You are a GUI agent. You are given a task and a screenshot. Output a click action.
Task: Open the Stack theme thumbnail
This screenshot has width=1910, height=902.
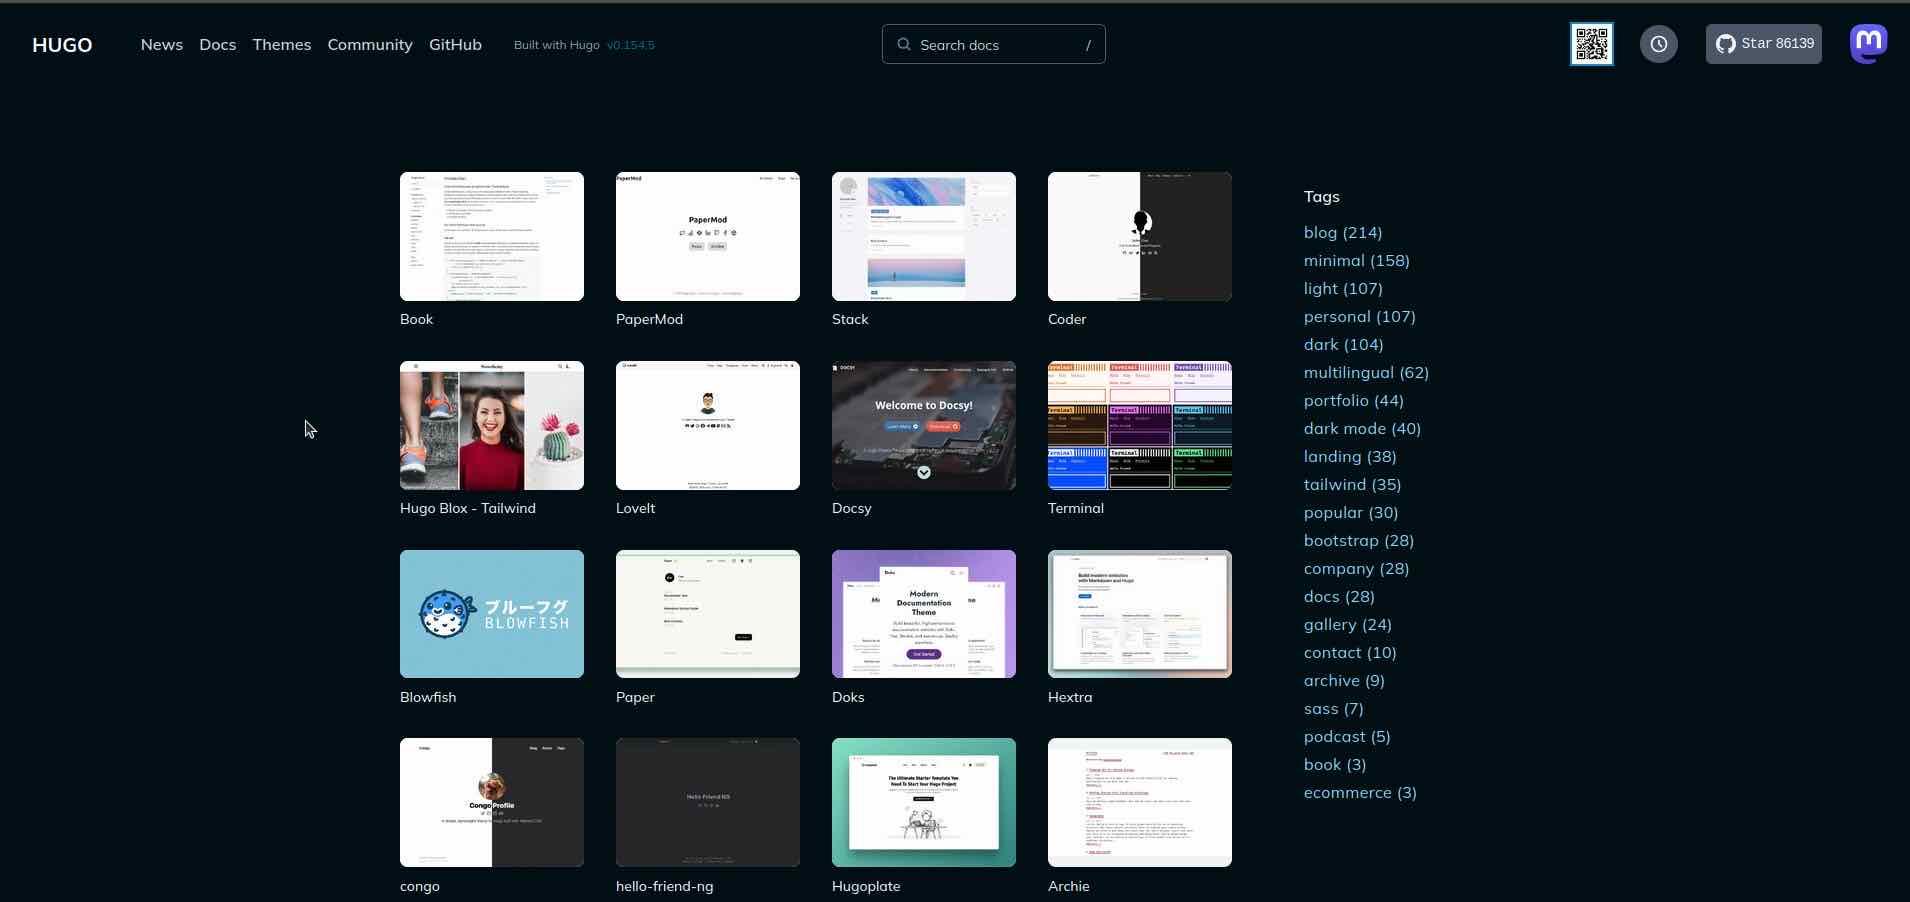point(924,236)
